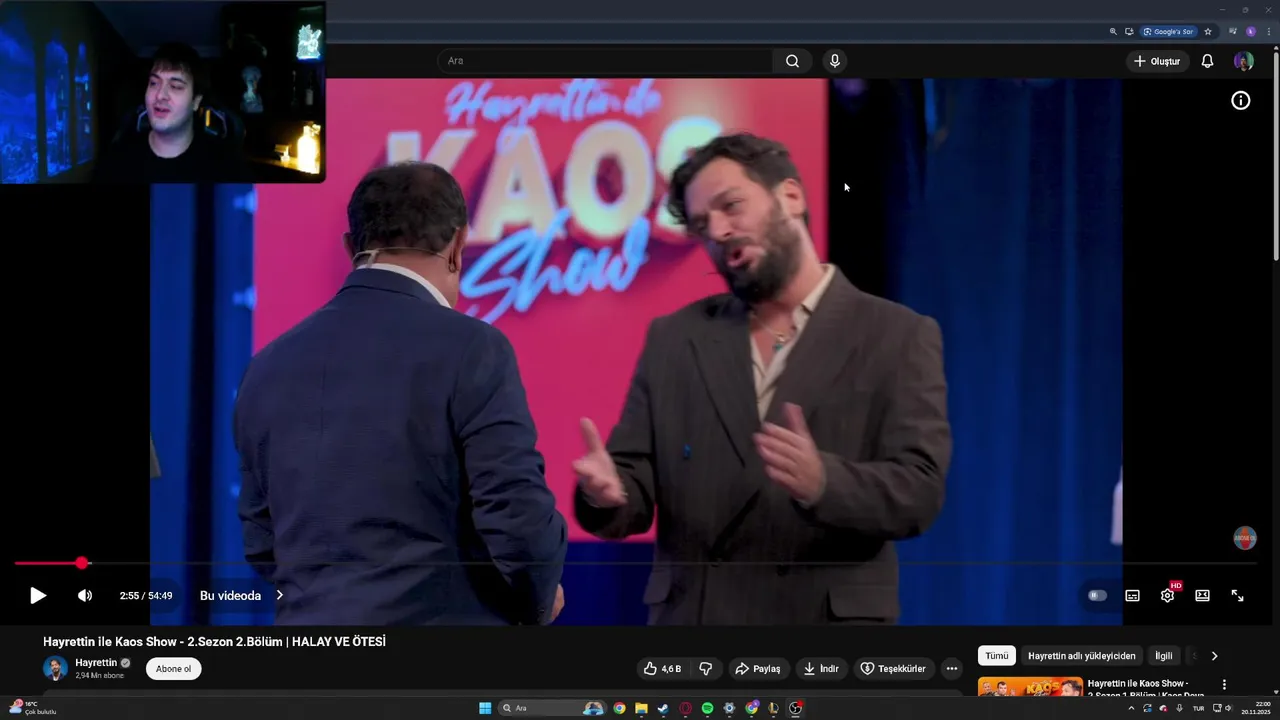
Task: Click the red progress bar scrubber
Action: point(82,564)
